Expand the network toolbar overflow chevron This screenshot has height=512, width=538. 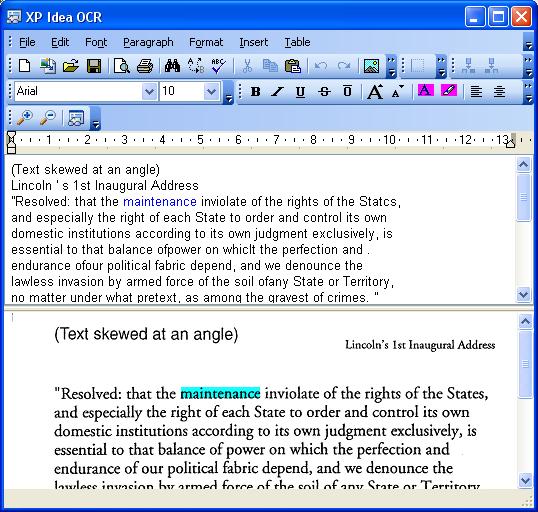click(x=528, y=67)
